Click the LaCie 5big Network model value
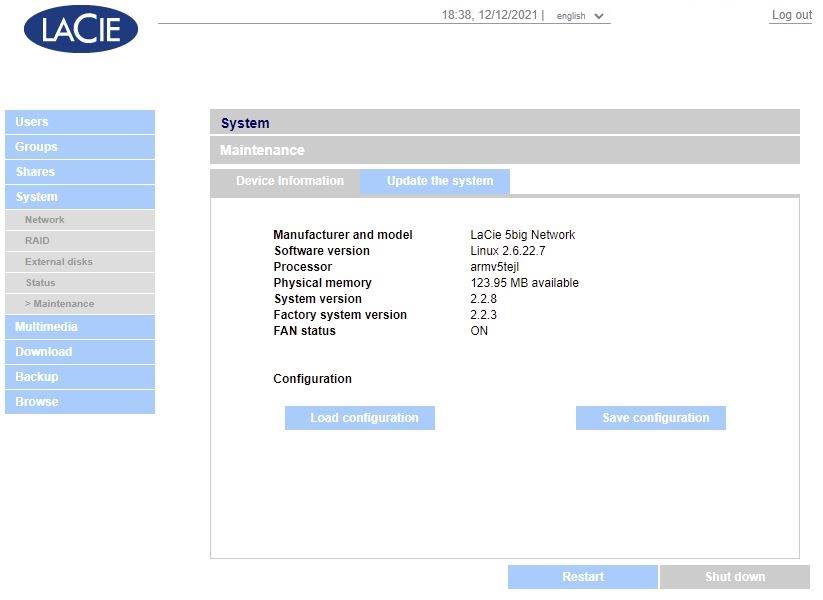 [x=523, y=235]
